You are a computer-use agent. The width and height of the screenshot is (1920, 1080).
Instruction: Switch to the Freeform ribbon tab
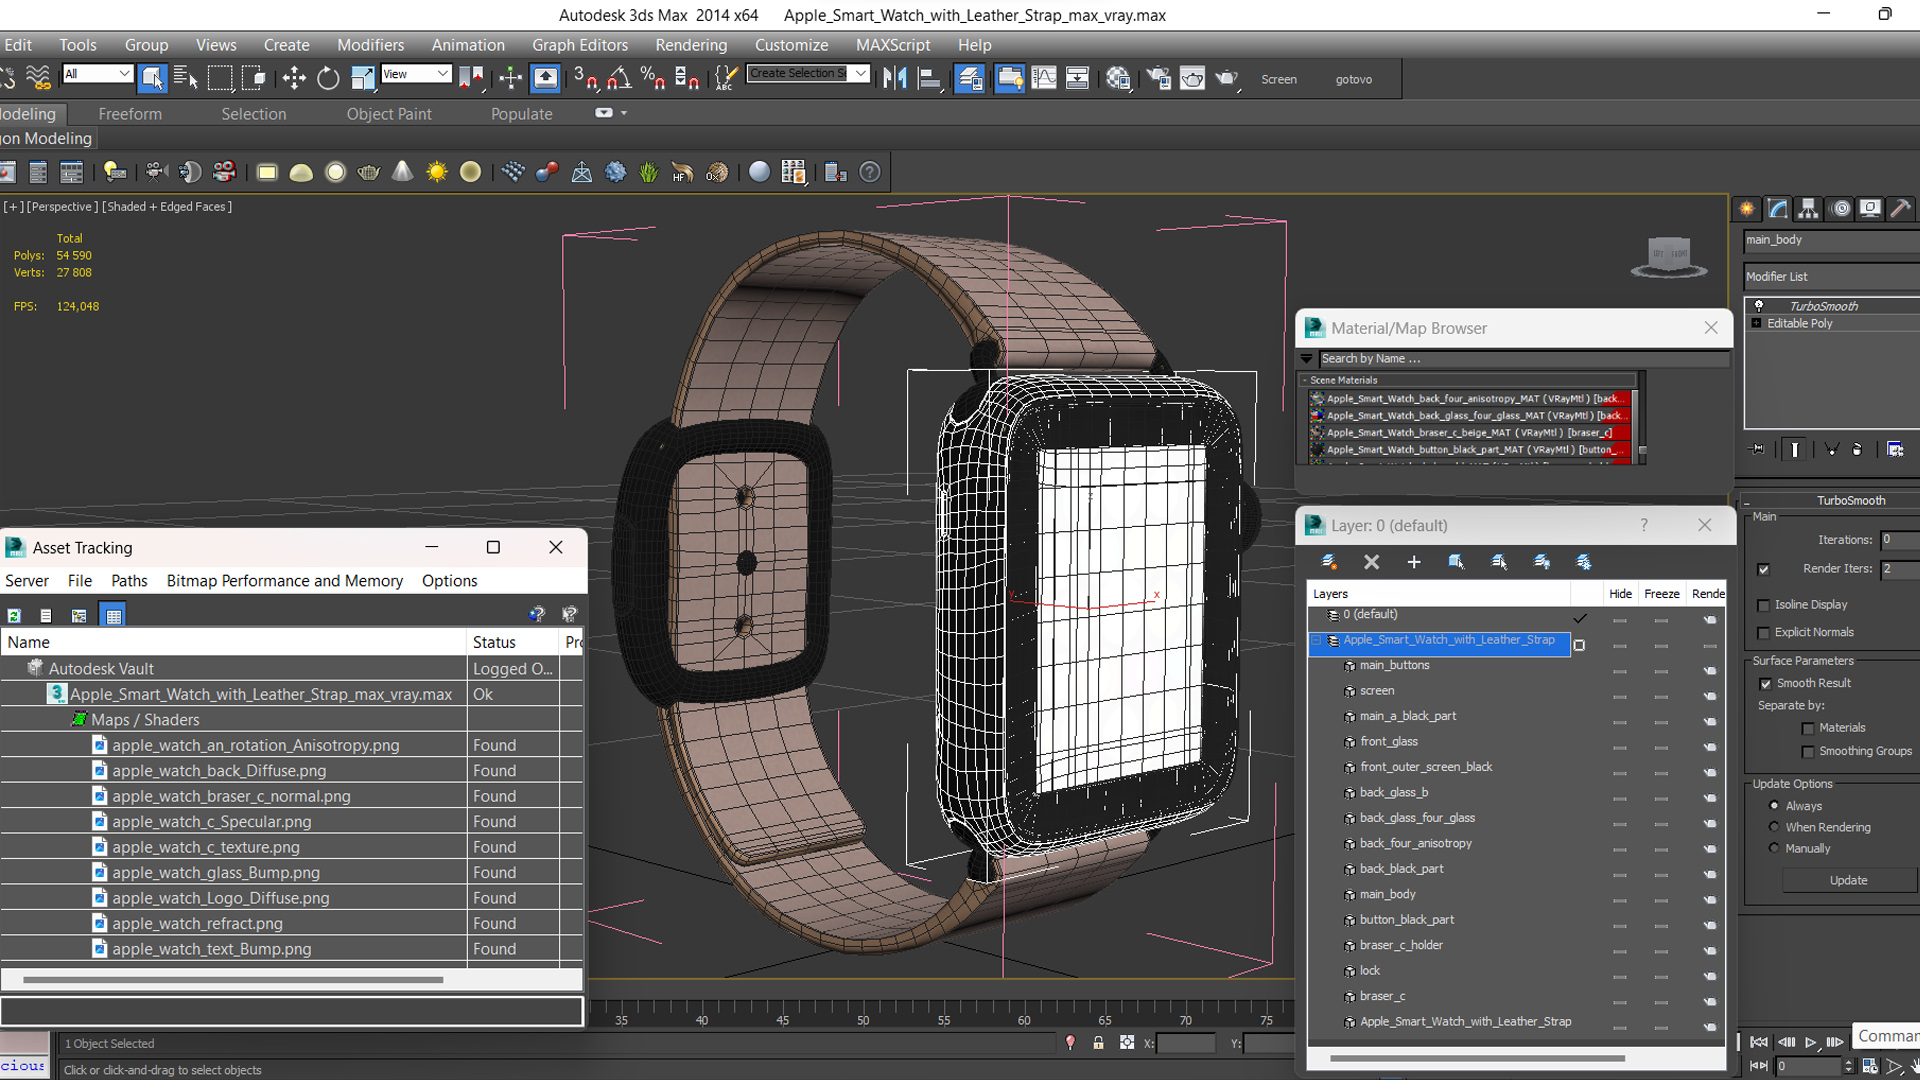pos(130,114)
